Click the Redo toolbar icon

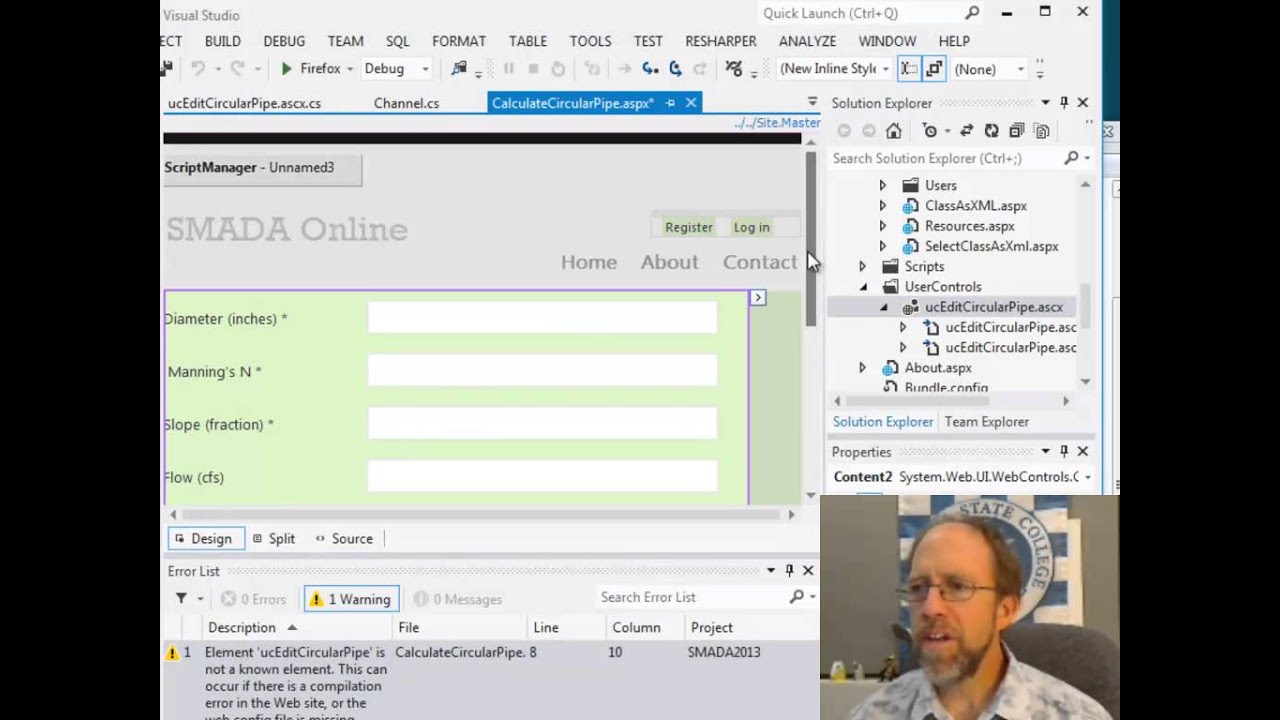pos(237,69)
